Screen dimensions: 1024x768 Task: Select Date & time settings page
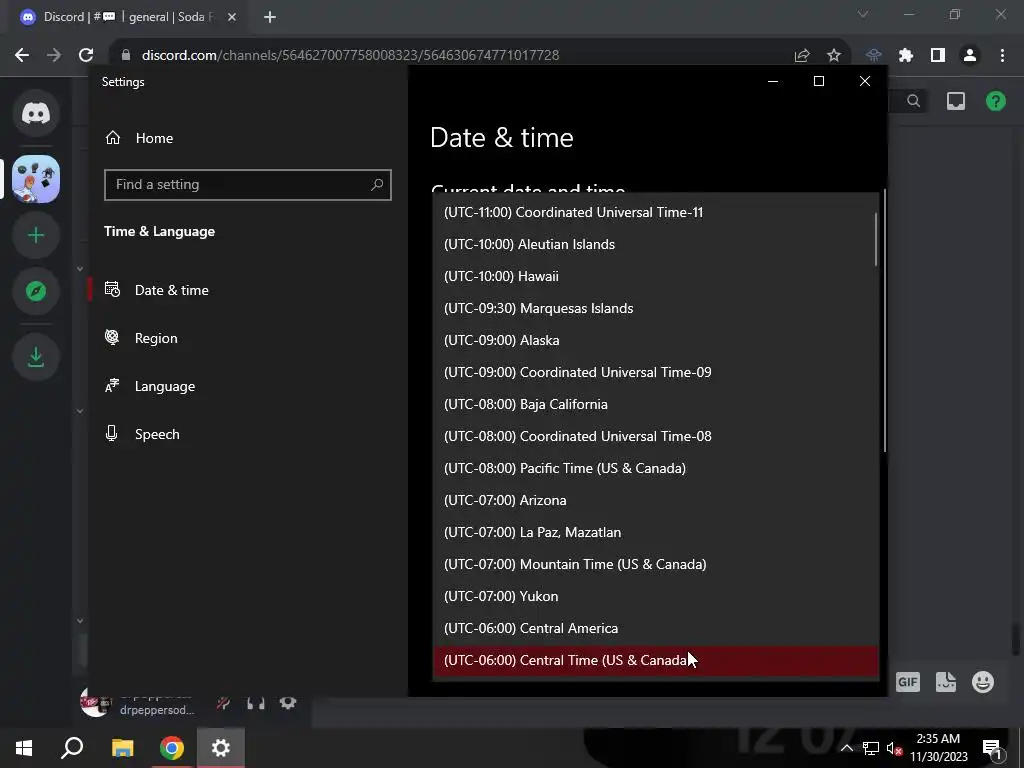pos(248,290)
